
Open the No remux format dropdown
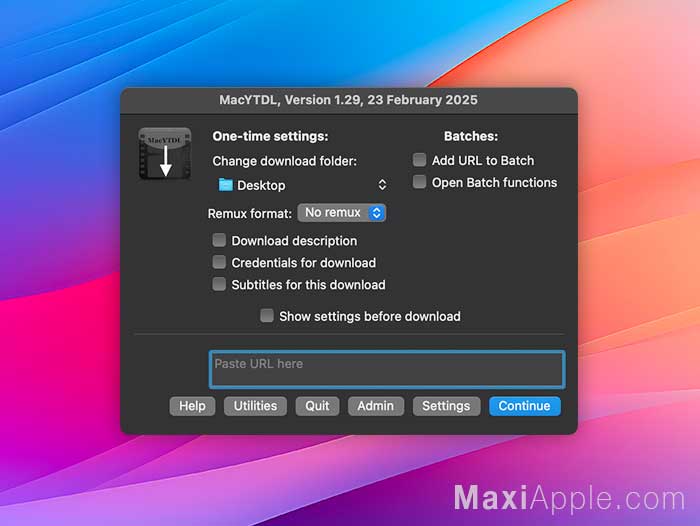point(342,213)
